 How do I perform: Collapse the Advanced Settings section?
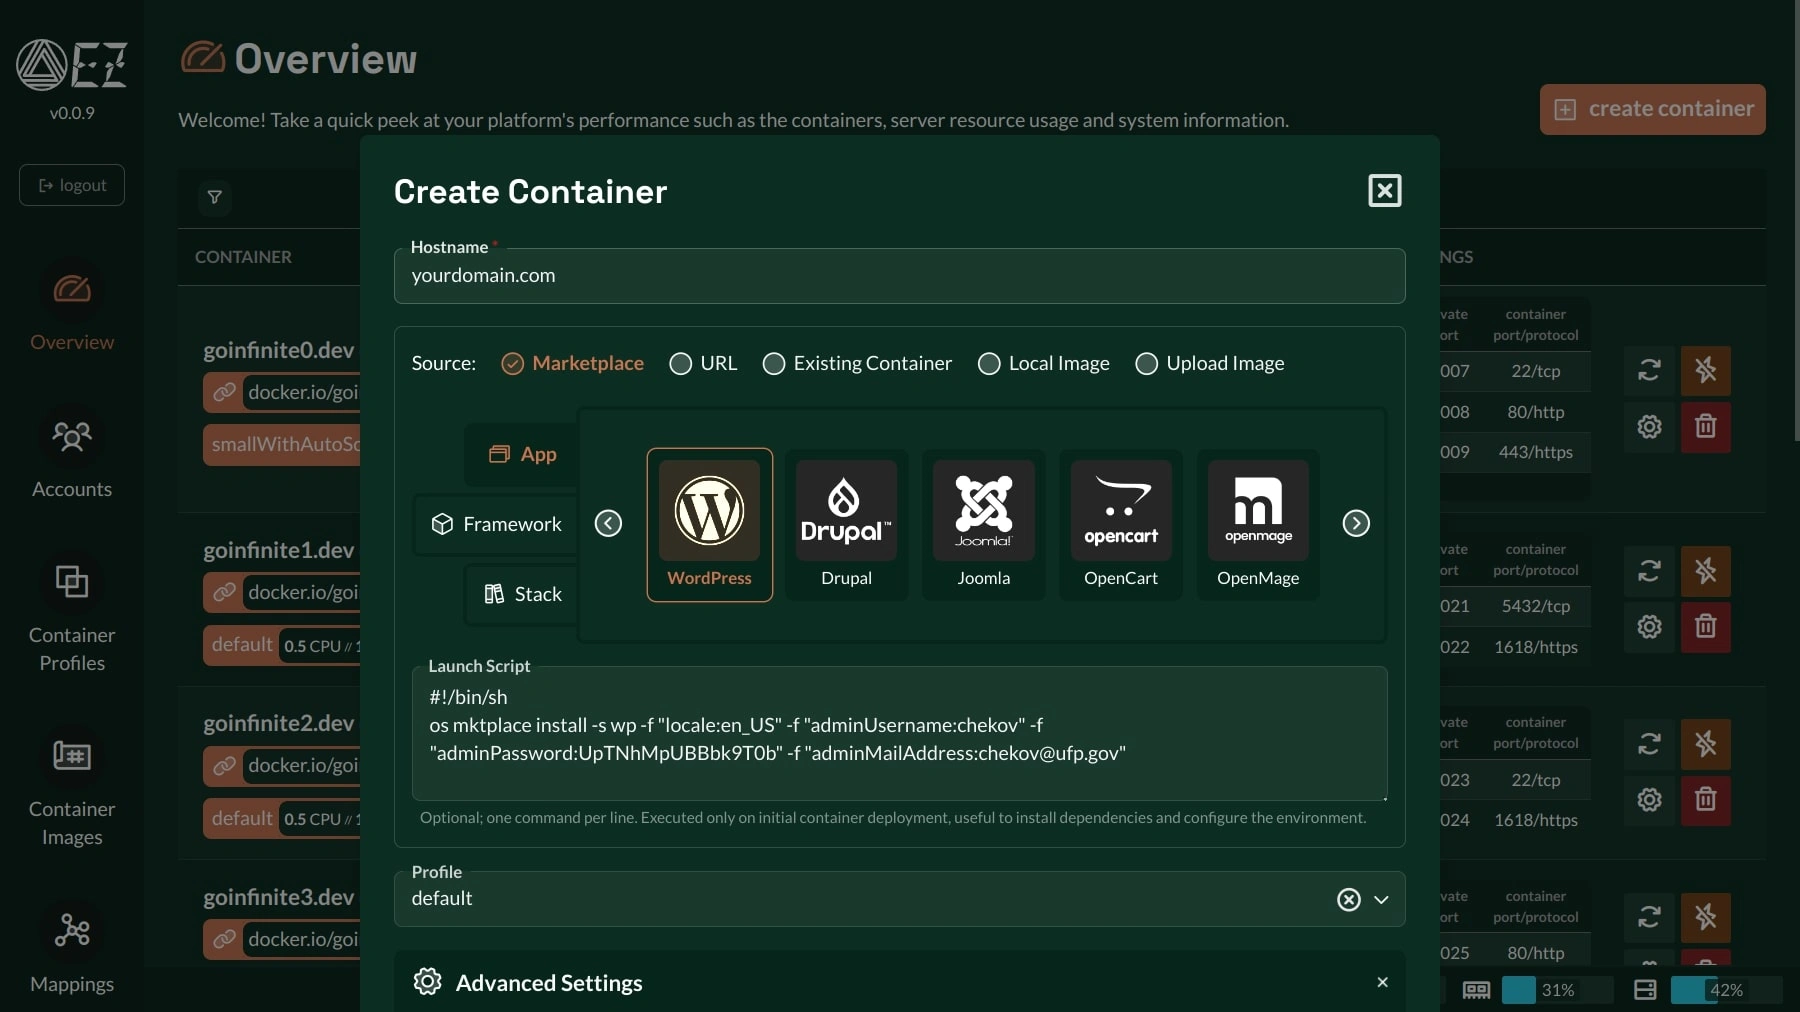point(1382,983)
